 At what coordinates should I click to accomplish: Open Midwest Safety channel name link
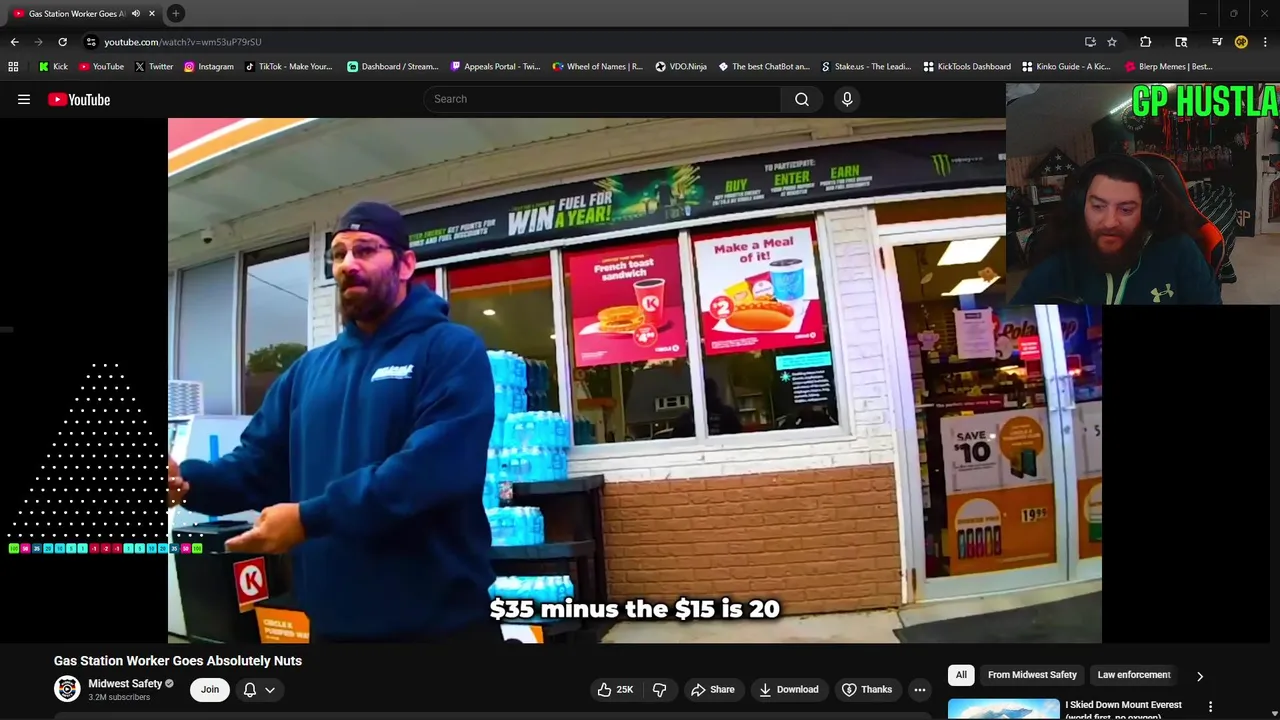point(125,683)
